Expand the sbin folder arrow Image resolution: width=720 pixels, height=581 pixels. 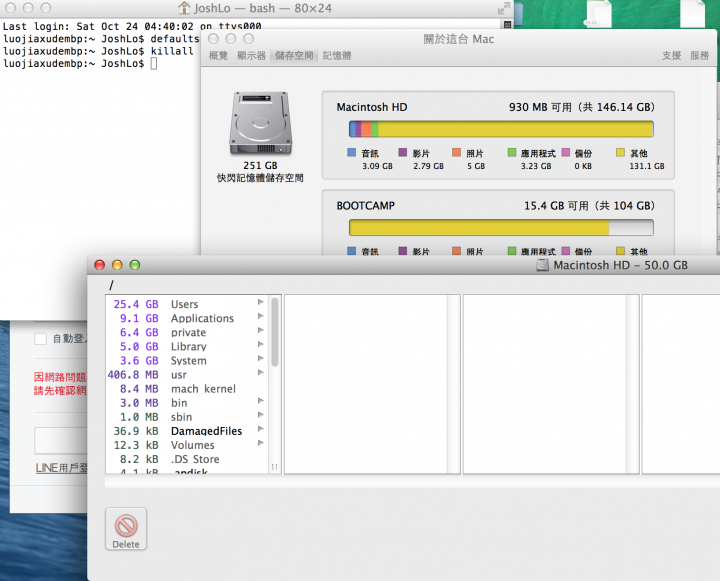click(x=260, y=415)
